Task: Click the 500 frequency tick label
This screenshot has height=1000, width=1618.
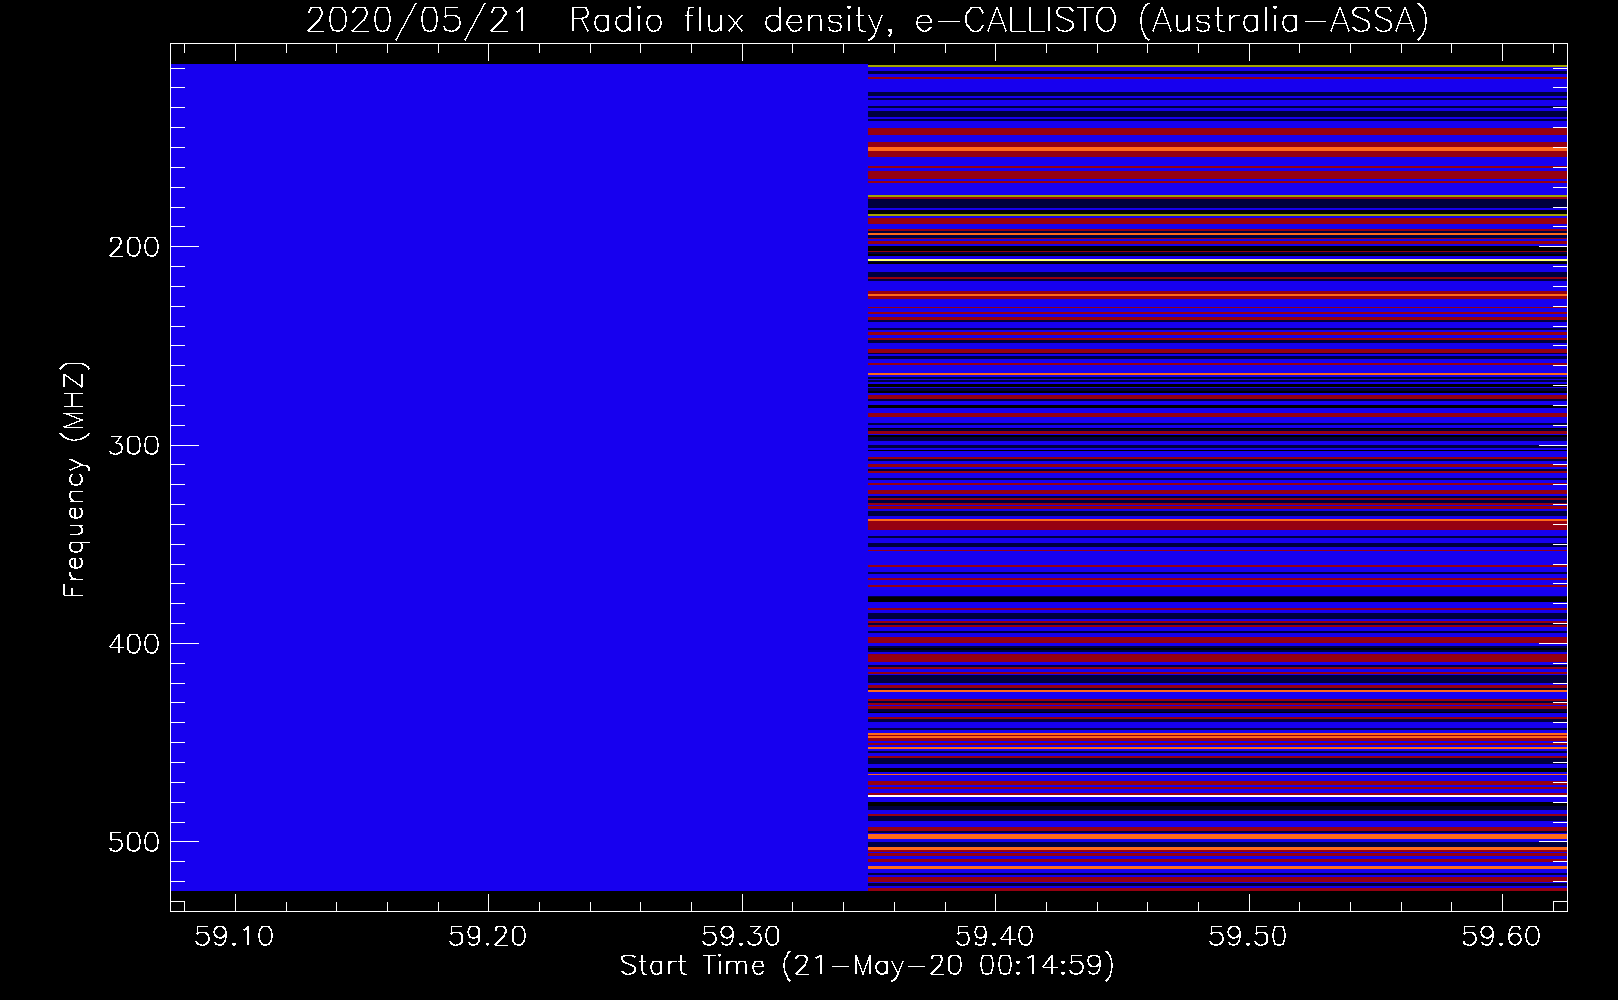Action: point(133,842)
